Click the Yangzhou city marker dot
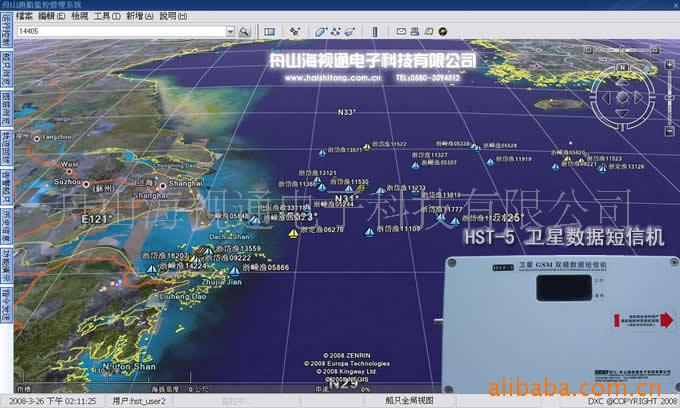This screenshot has height=408, width=680. [x=37, y=139]
